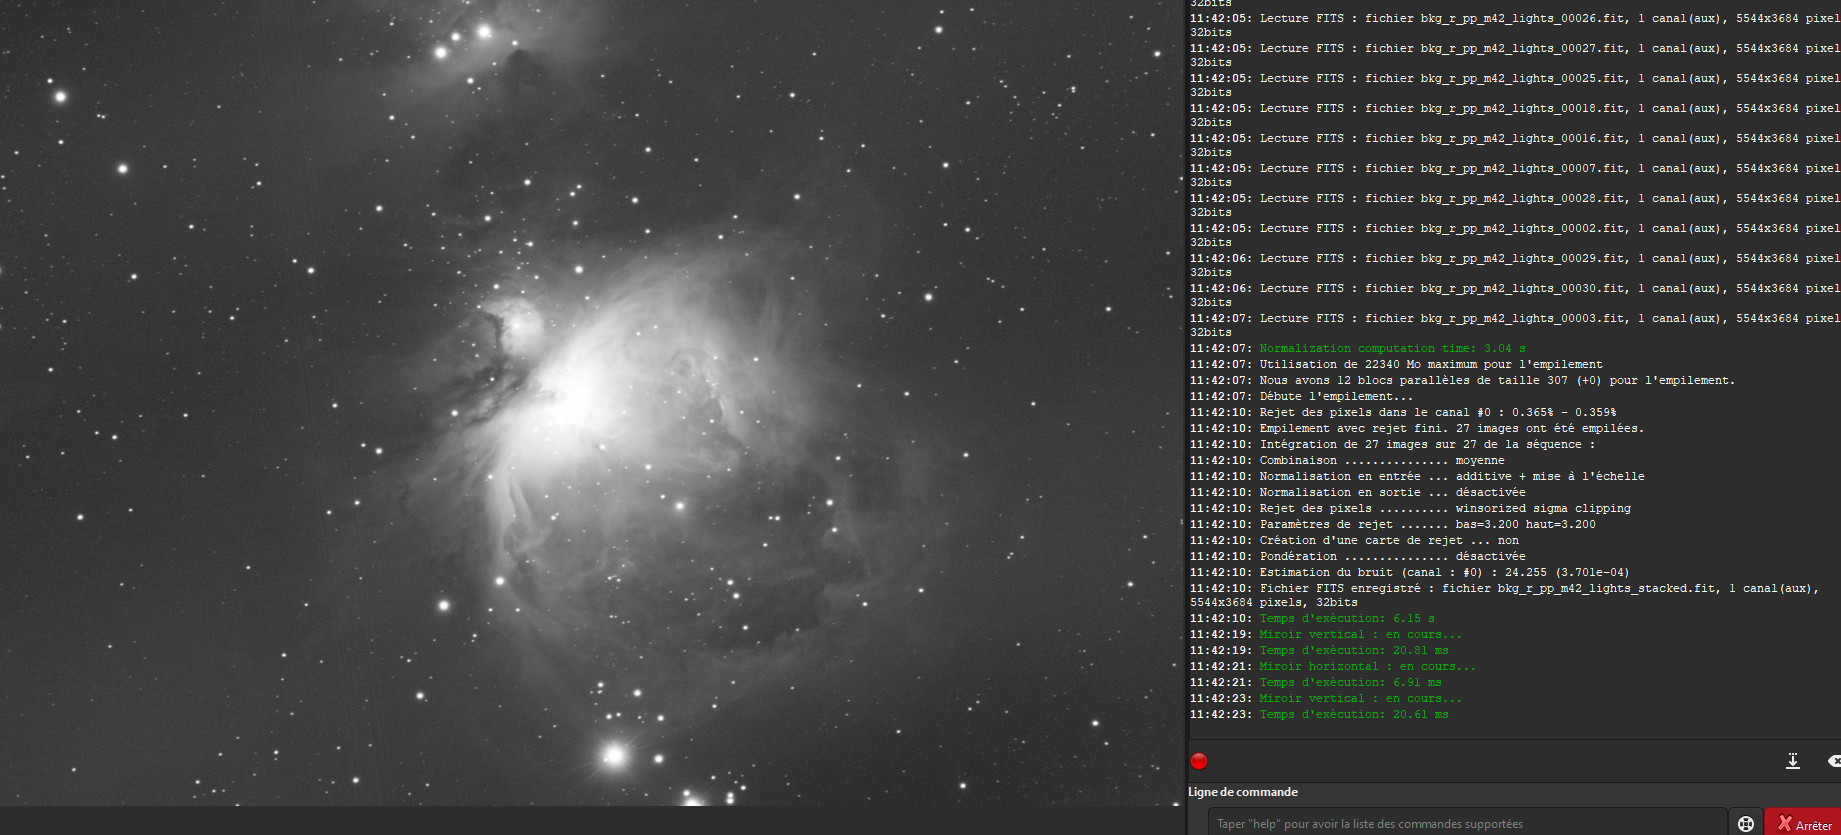Select "Intégration de 27 images" log line
This screenshot has height=835, width=1841.
[x=1393, y=444]
